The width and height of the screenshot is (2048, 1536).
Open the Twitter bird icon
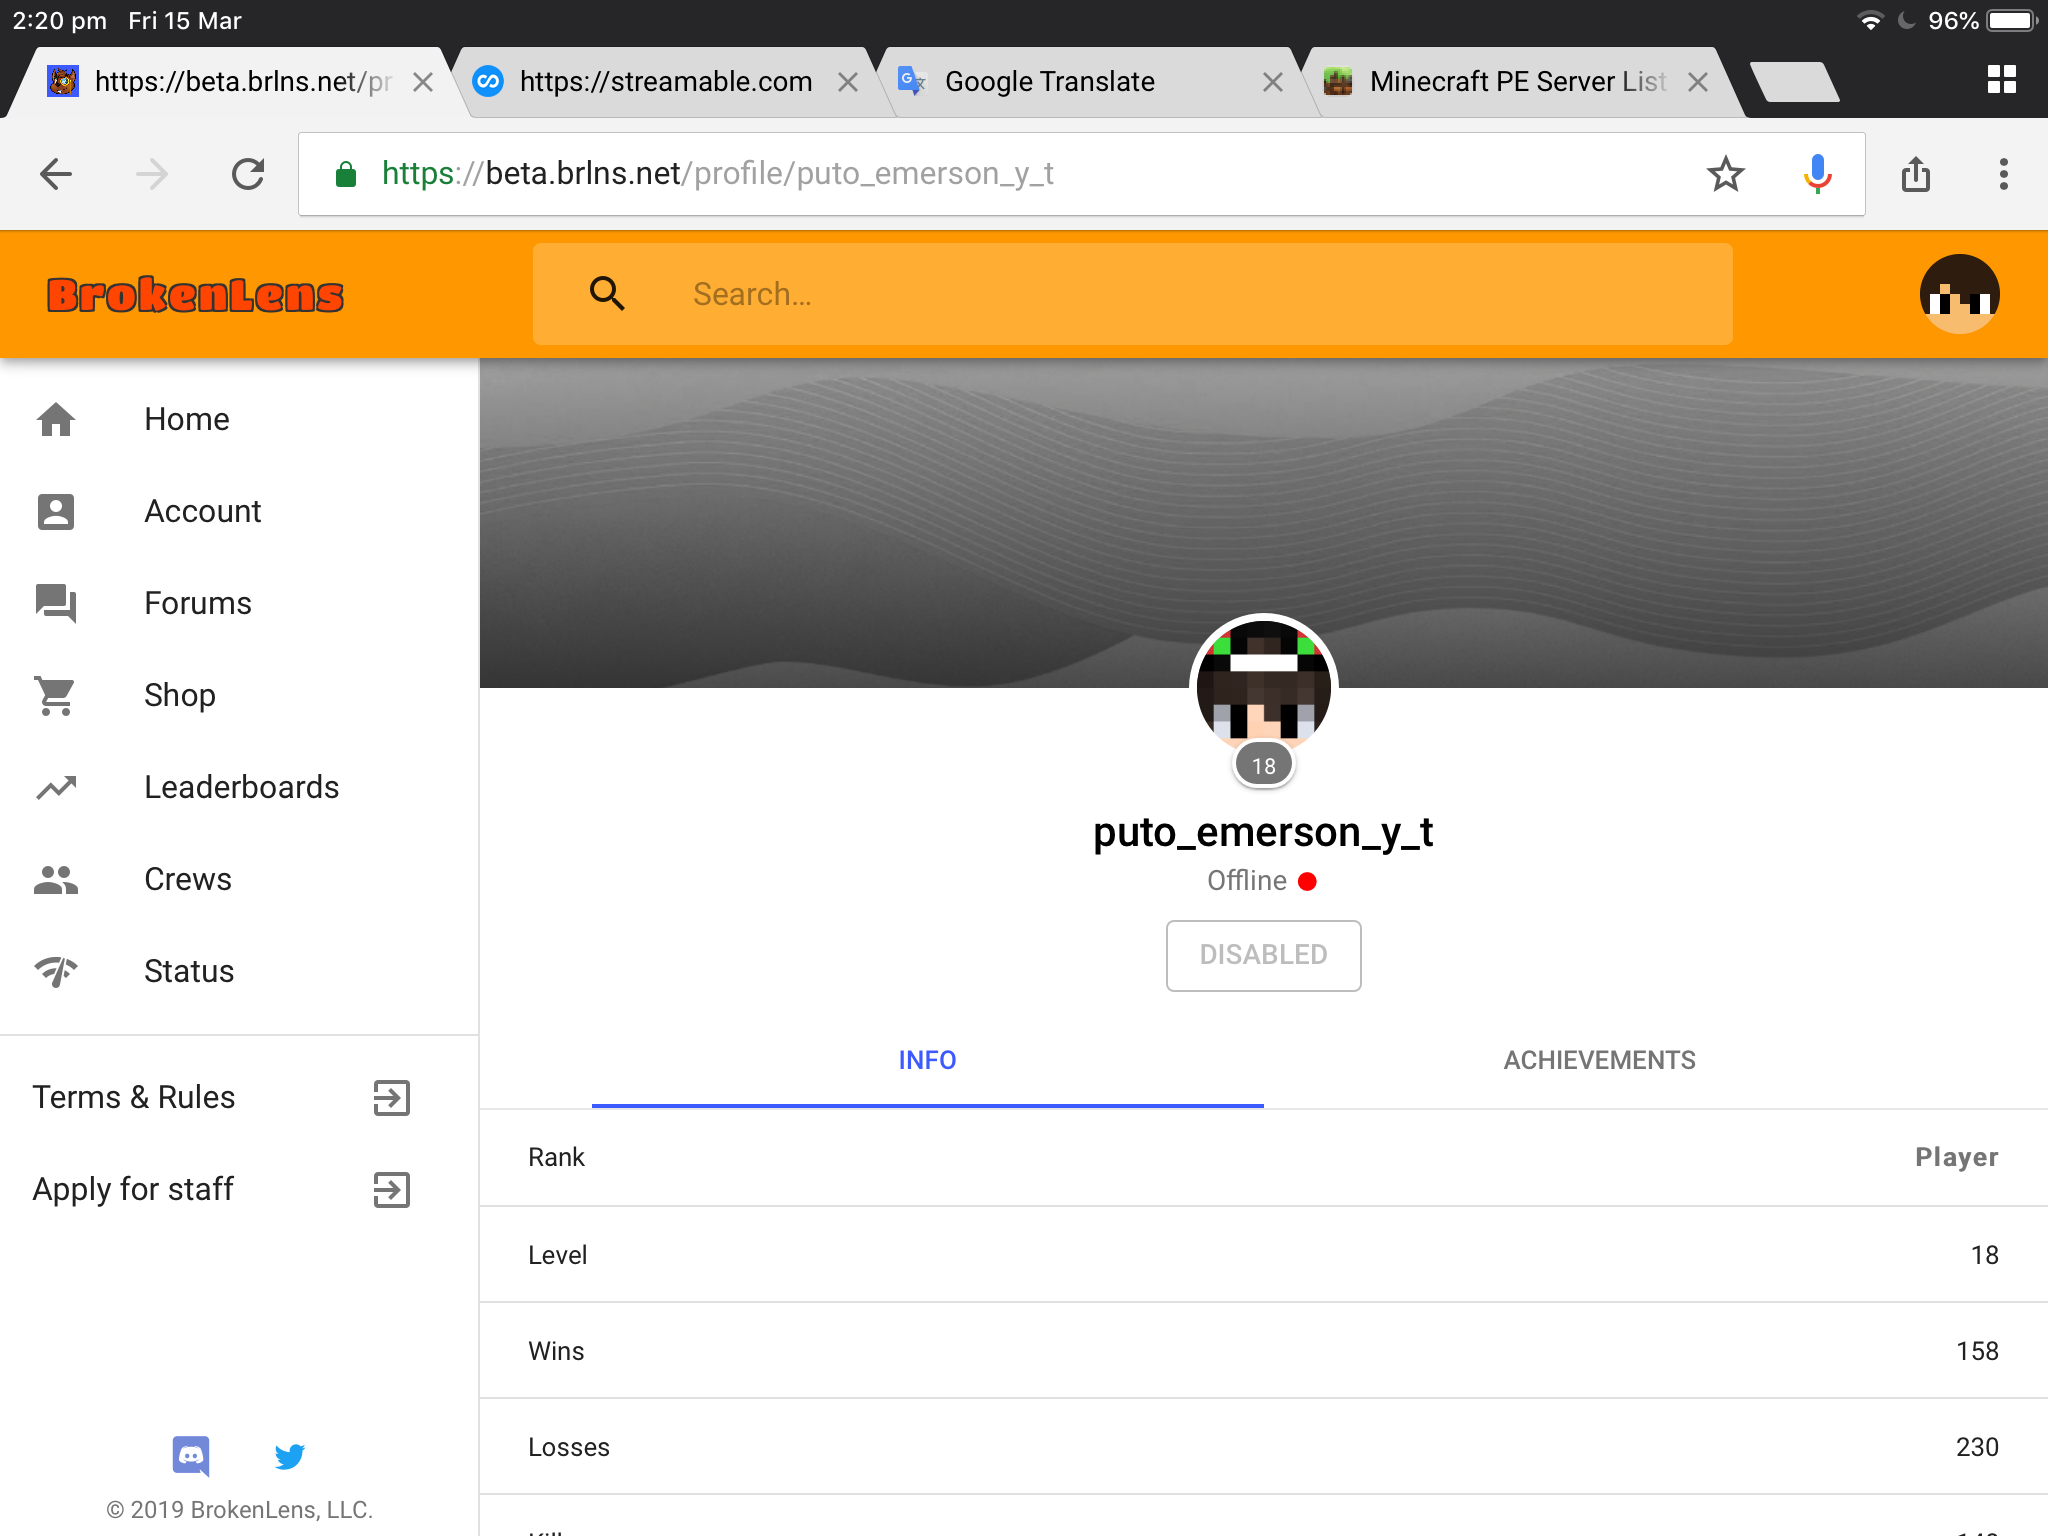tap(289, 1456)
